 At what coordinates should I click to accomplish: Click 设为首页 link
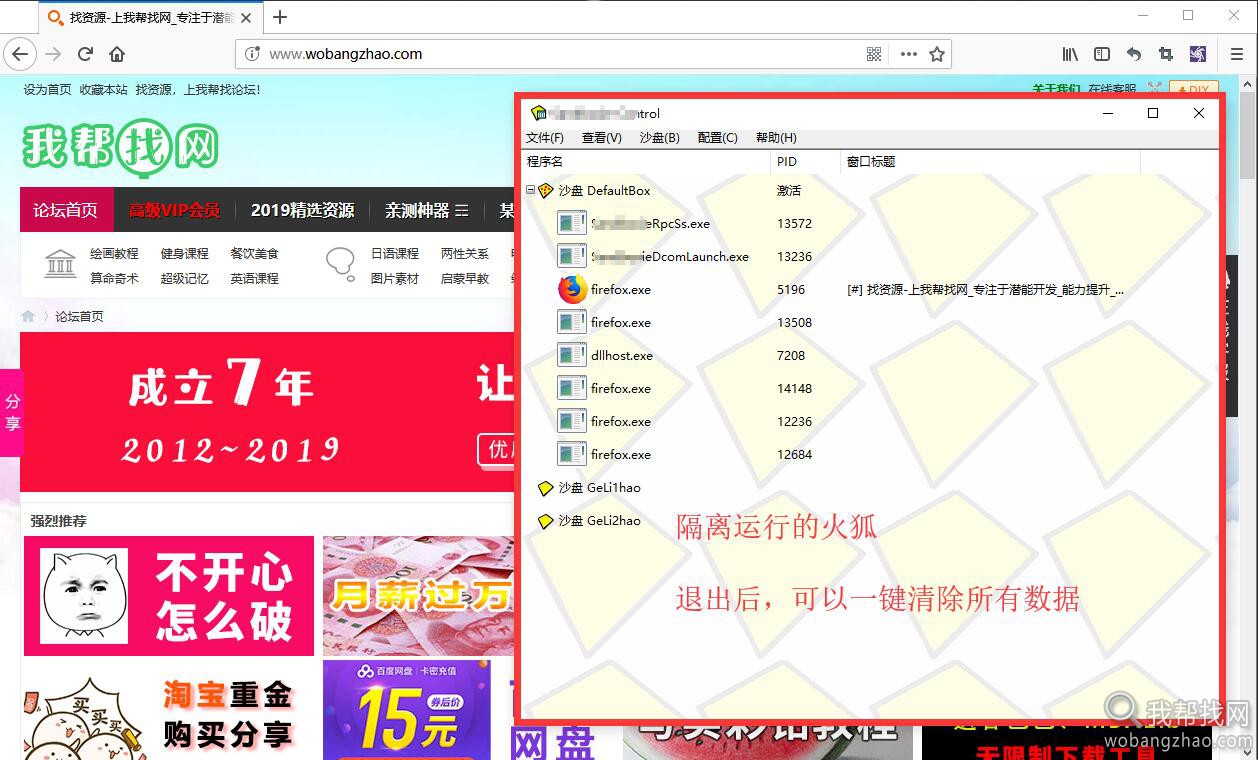47,89
